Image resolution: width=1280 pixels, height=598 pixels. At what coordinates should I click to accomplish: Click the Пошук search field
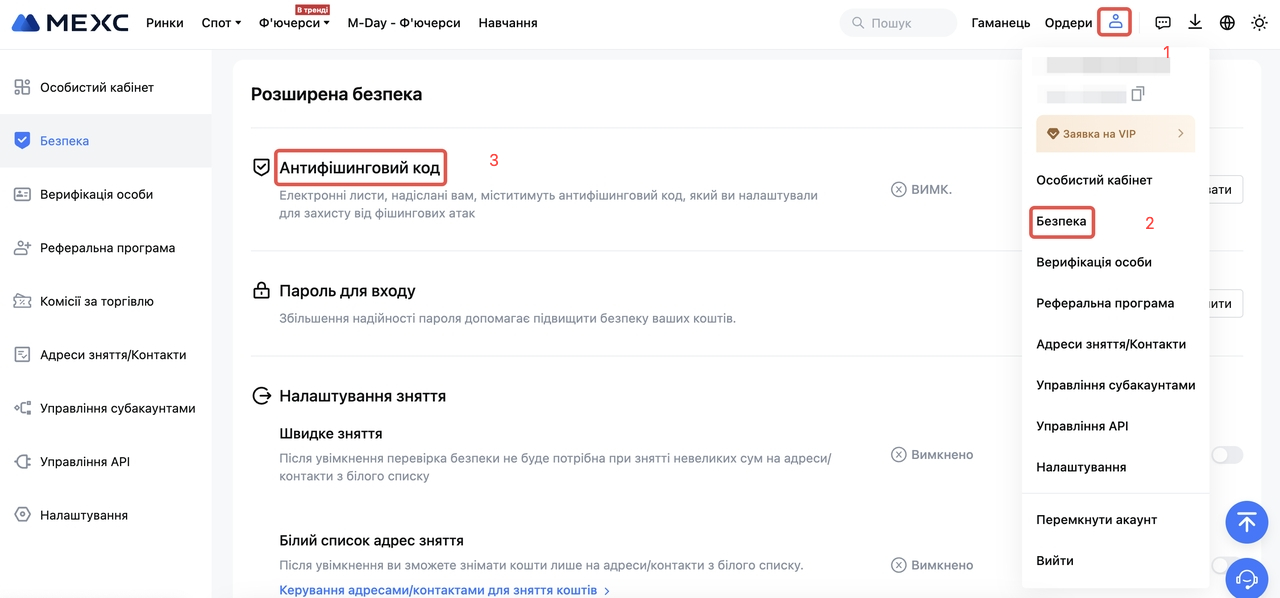click(898, 22)
